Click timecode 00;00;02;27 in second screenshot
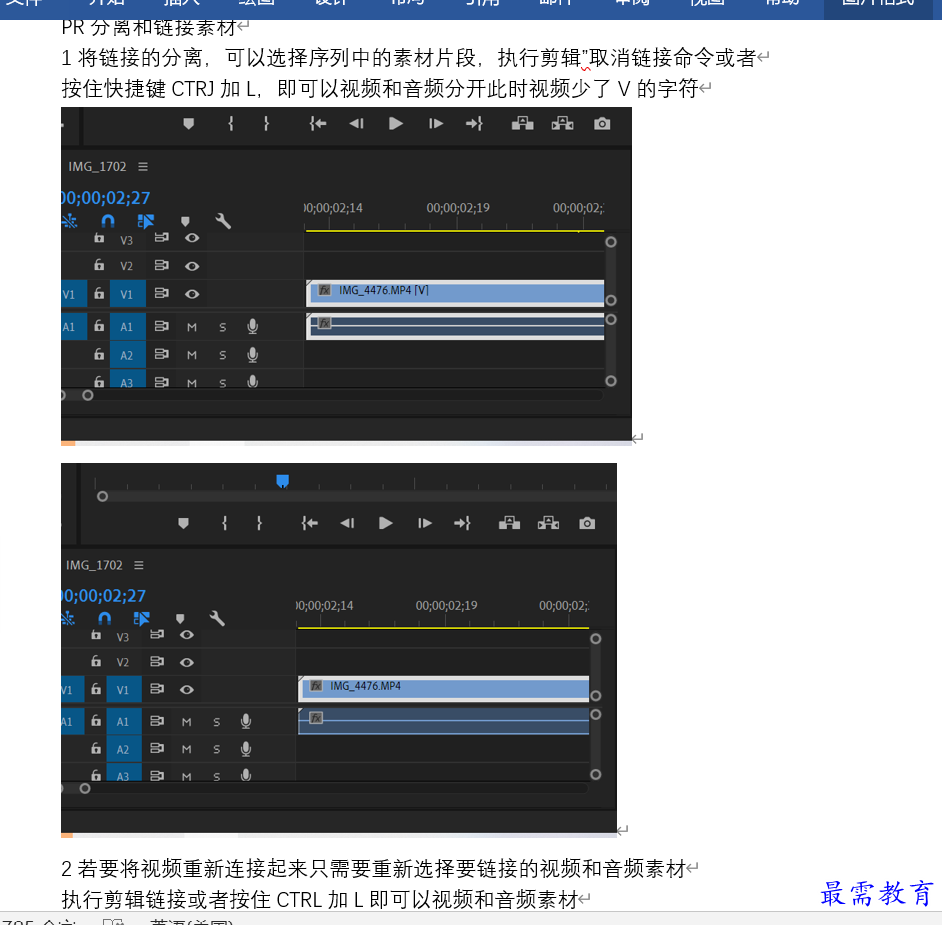 pos(104,596)
